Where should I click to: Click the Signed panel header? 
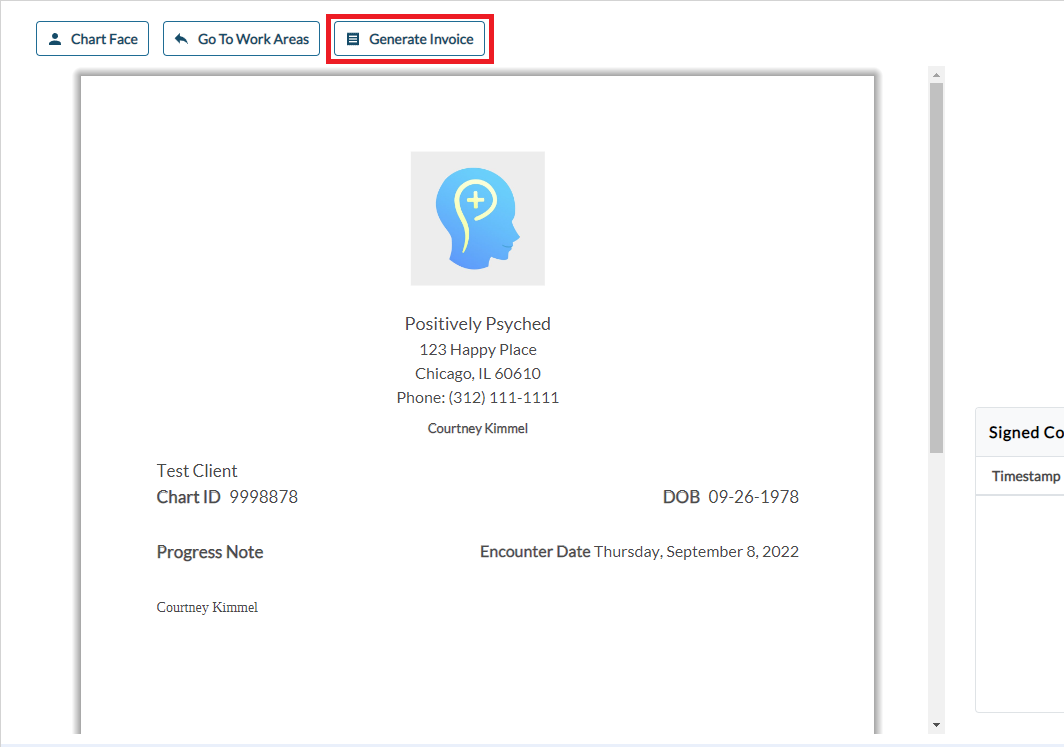point(1025,432)
